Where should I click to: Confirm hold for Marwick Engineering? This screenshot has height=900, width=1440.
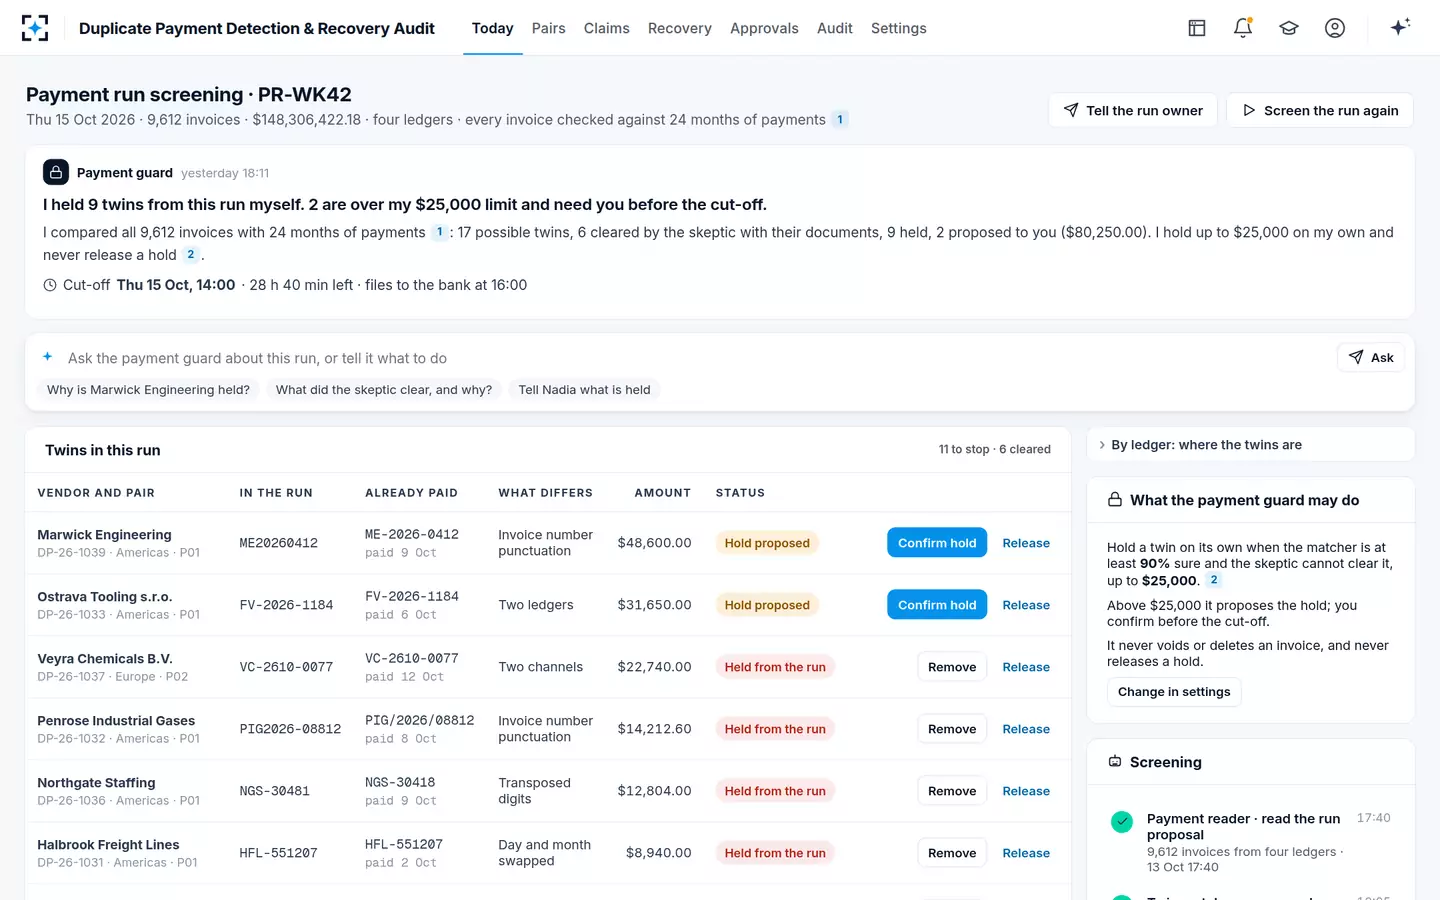[x=937, y=543]
